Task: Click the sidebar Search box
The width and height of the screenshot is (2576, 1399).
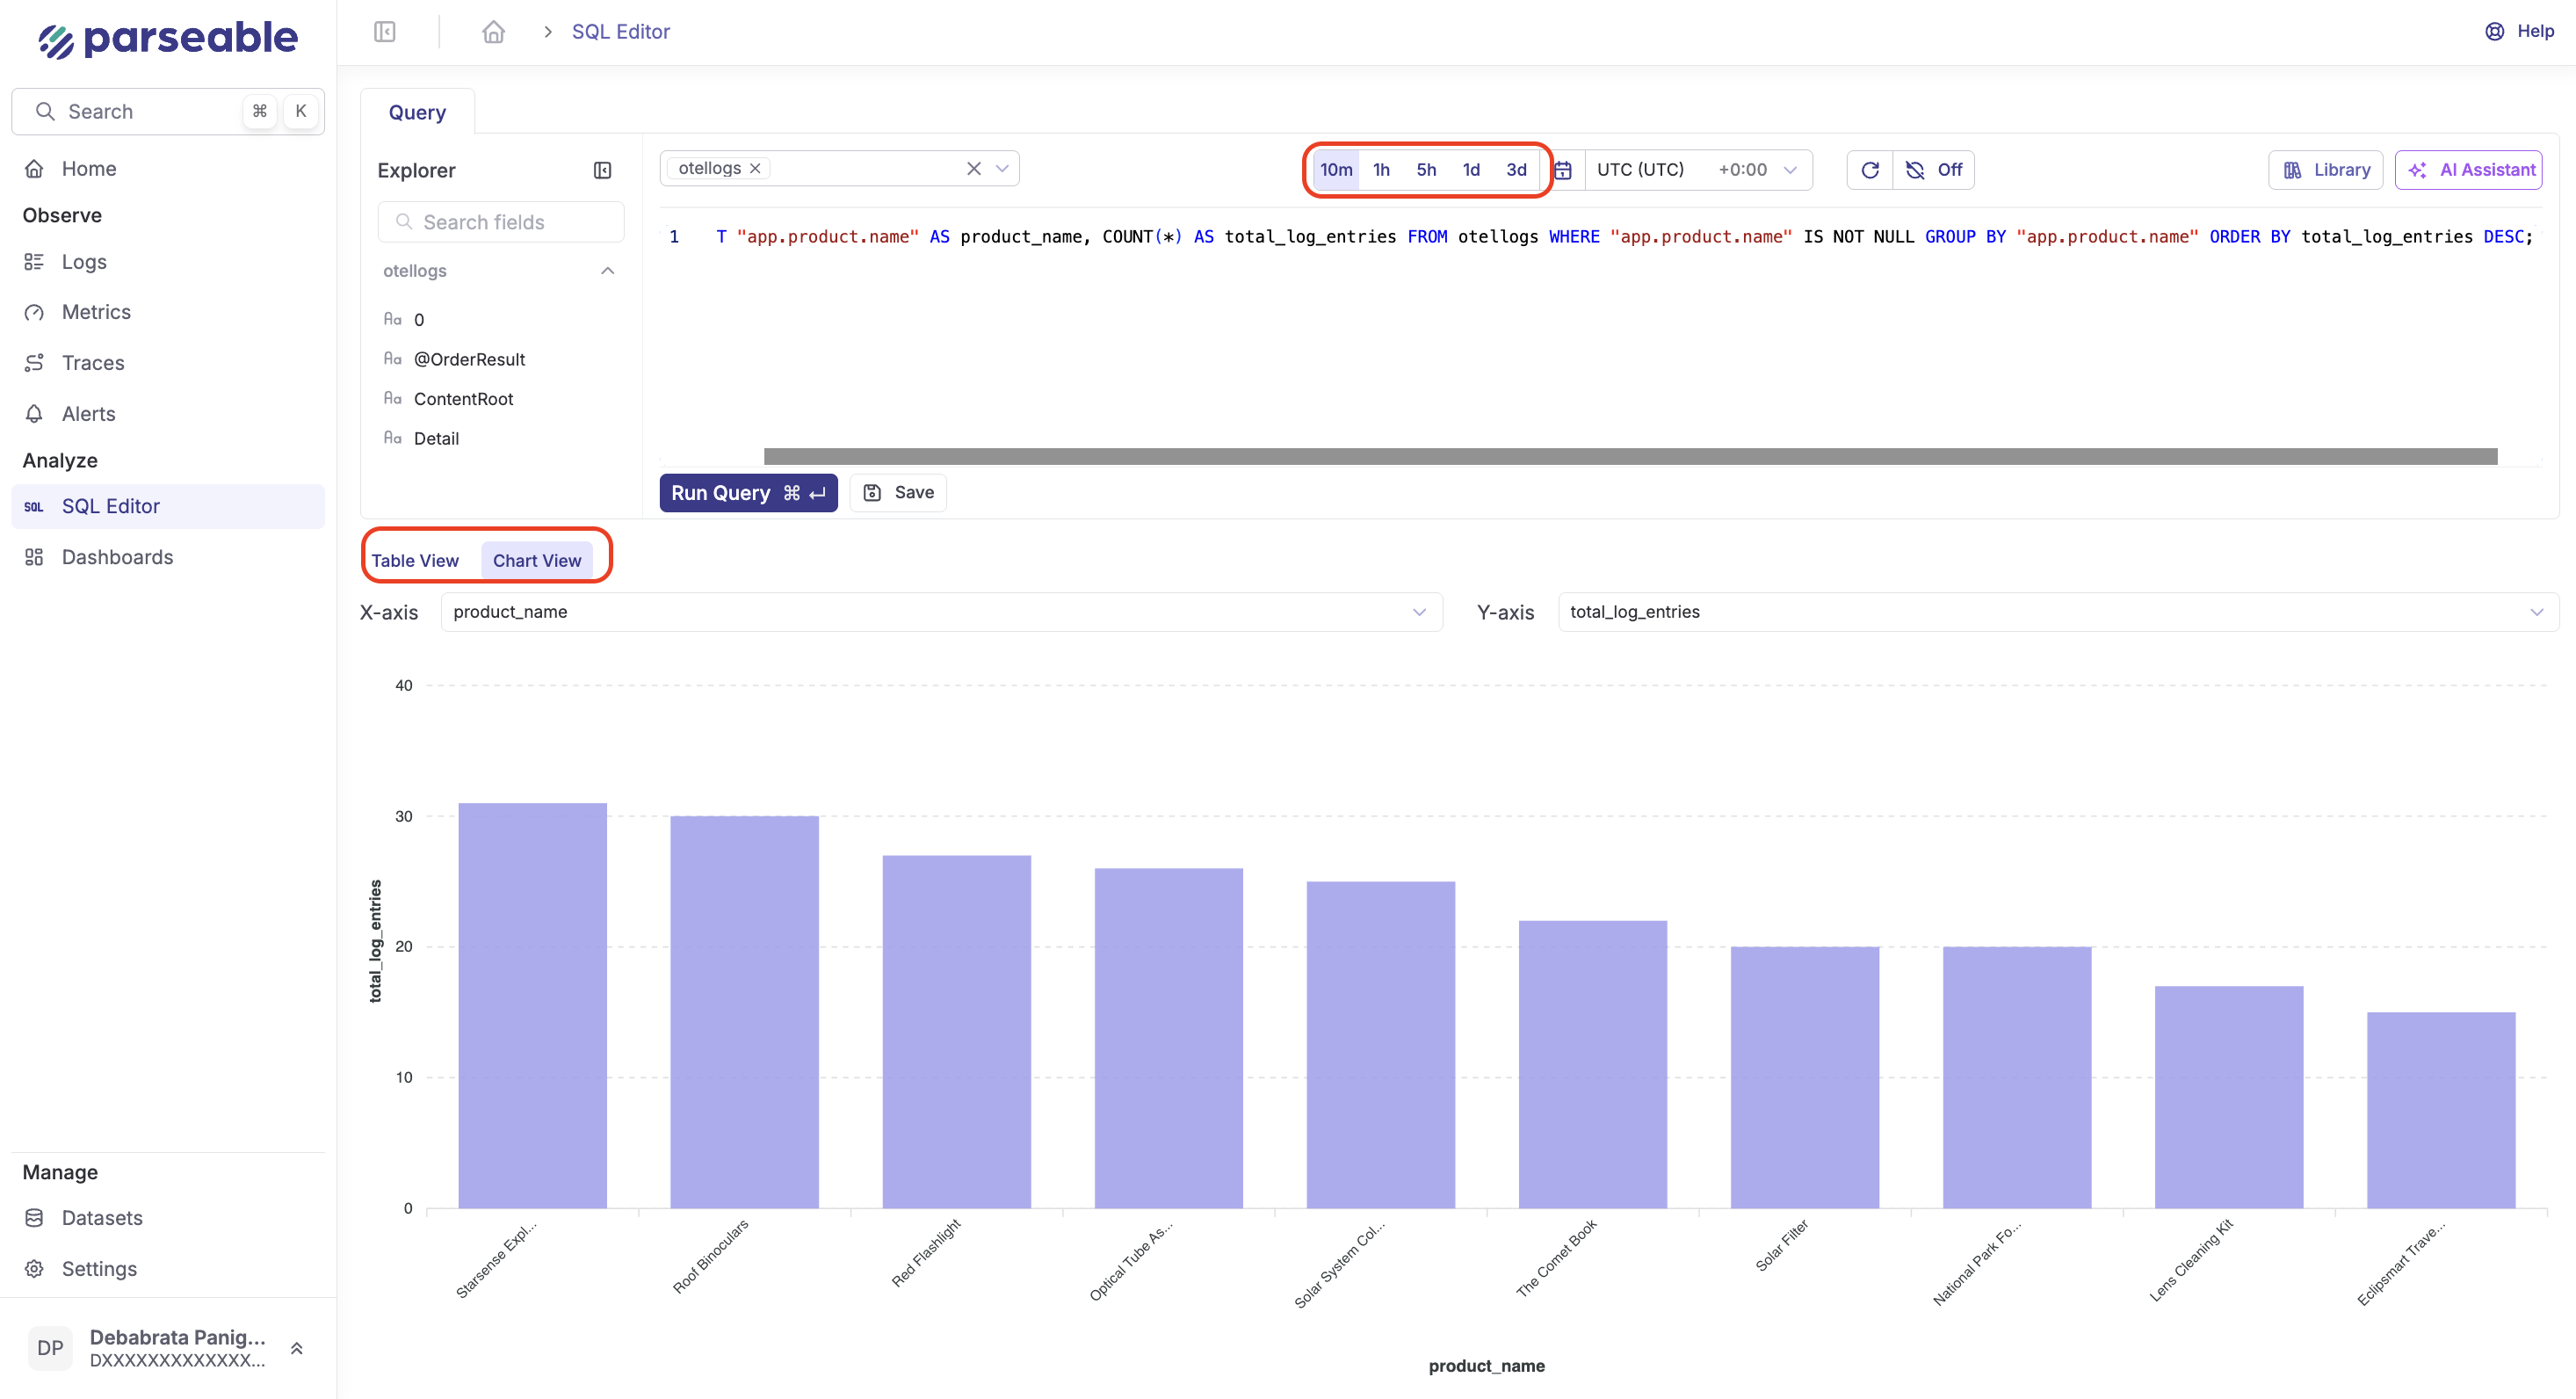Action: pos(168,111)
